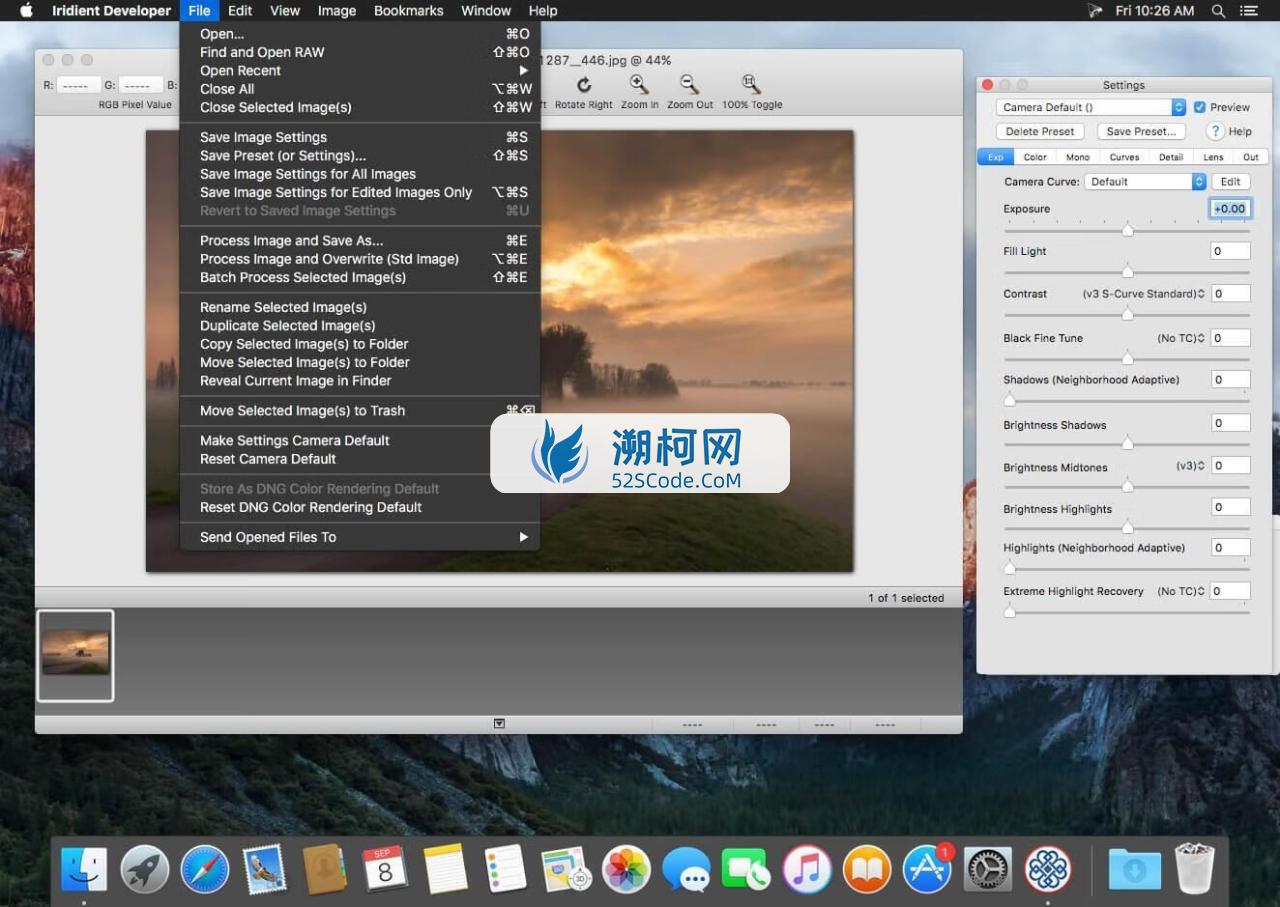Open System Preferences gear in Dock
Image resolution: width=1280 pixels, height=907 pixels.
(x=988, y=868)
